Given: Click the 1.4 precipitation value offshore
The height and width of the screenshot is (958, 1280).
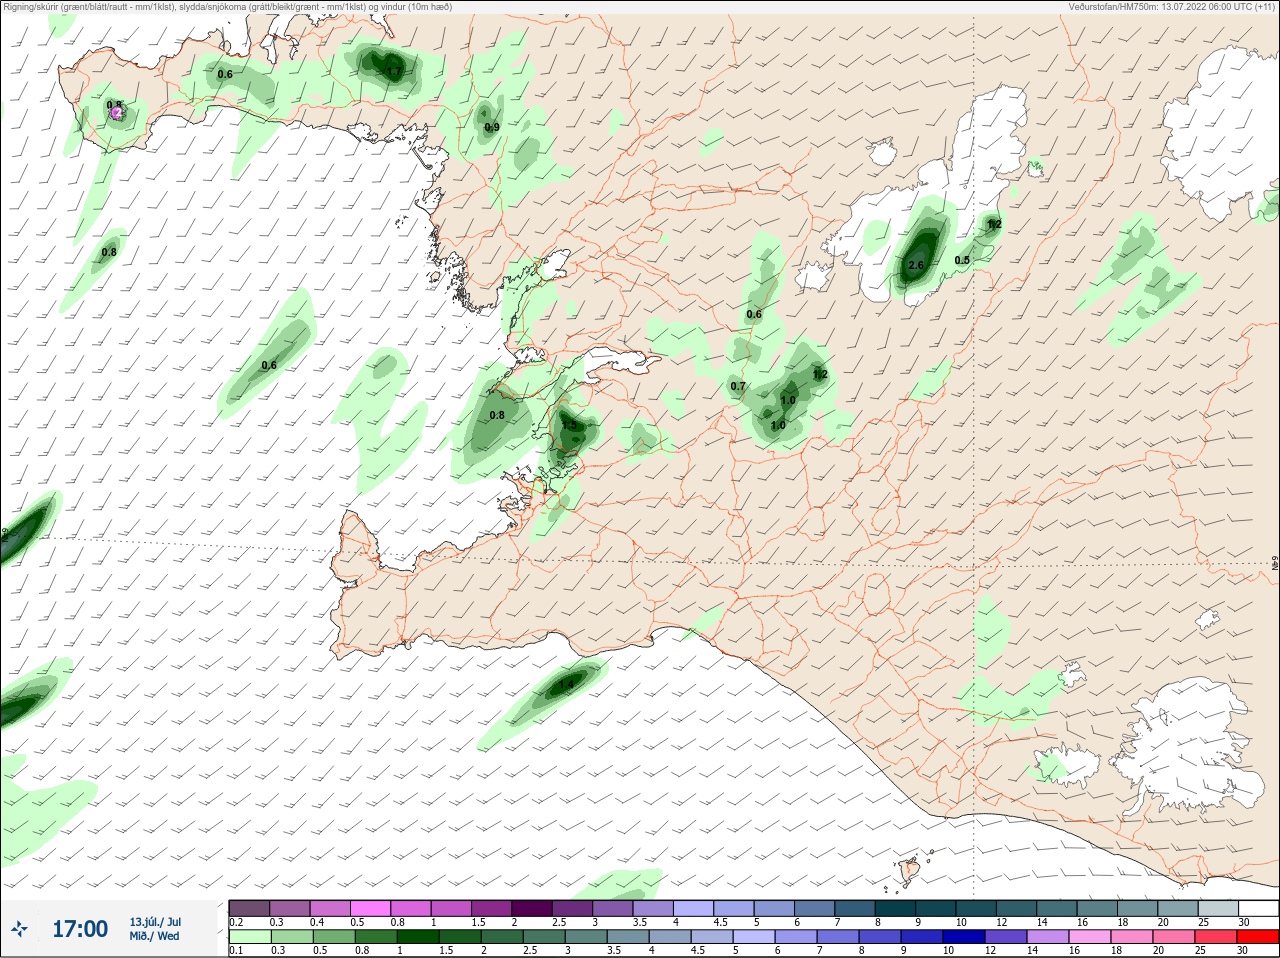Looking at the screenshot, I should [x=566, y=684].
